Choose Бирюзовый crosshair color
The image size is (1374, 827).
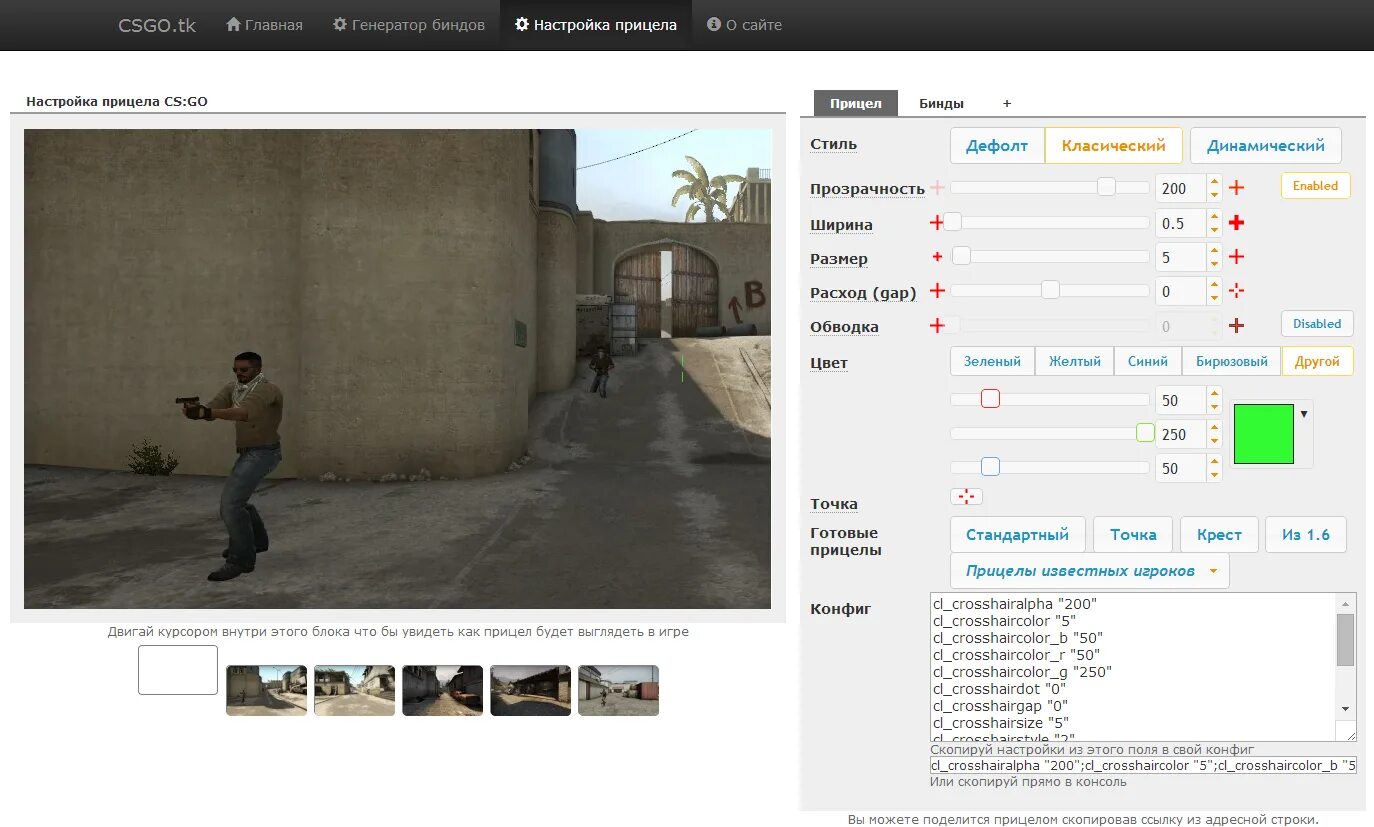[1231, 361]
